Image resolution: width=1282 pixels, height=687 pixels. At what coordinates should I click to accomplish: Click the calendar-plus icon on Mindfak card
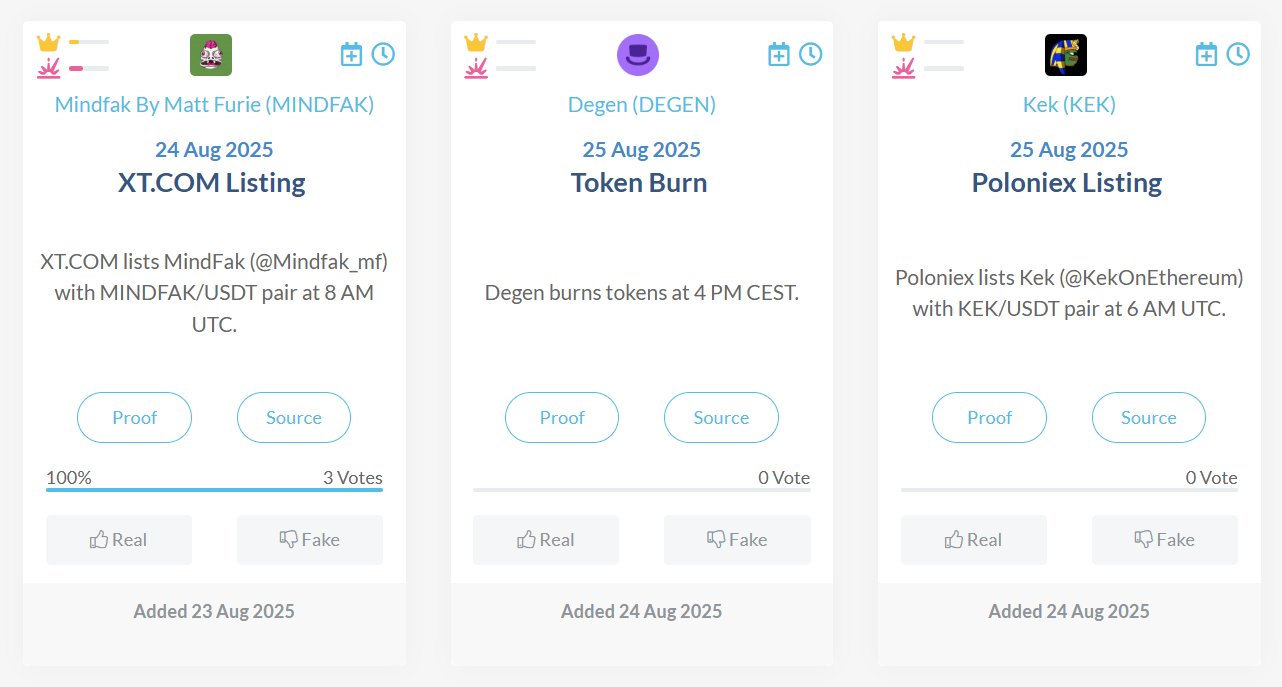tap(351, 54)
